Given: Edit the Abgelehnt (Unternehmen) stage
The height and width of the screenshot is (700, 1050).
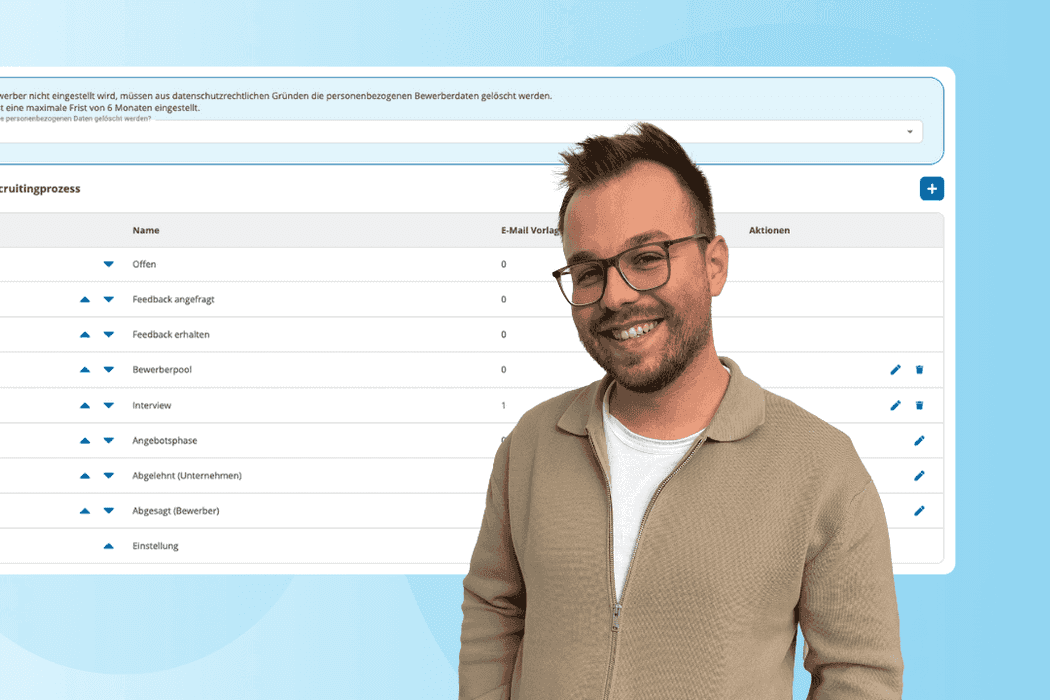Looking at the screenshot, I should coord(919,475).
